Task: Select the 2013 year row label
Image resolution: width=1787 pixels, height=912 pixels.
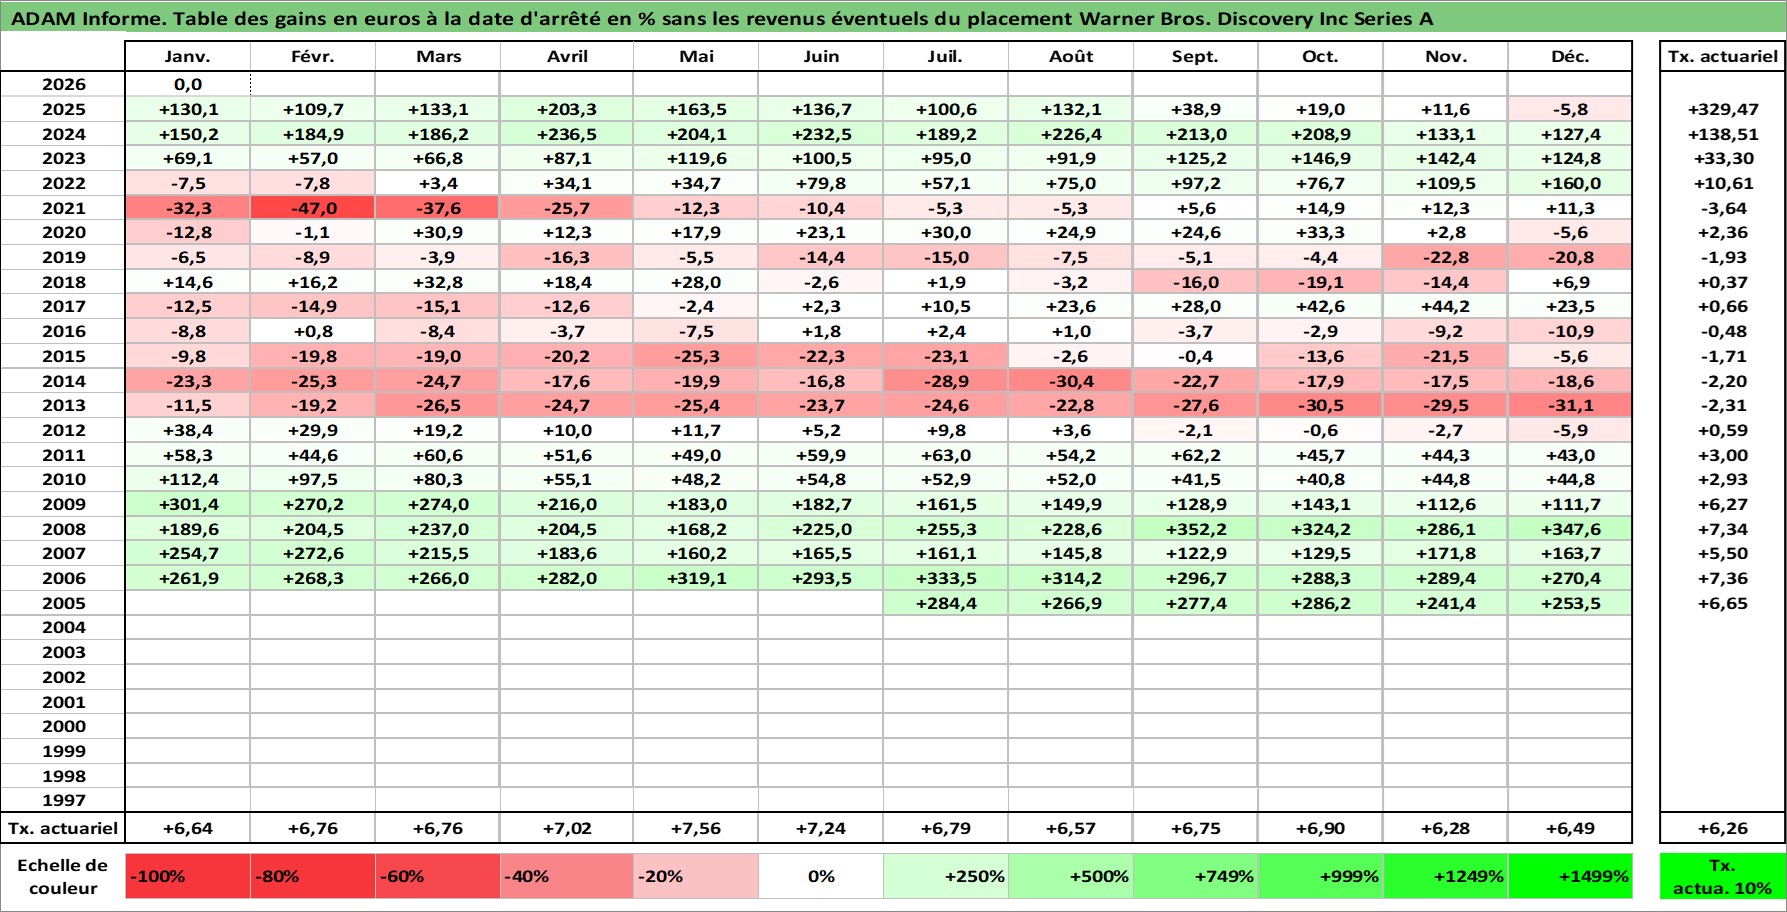Action: (63, 405)
